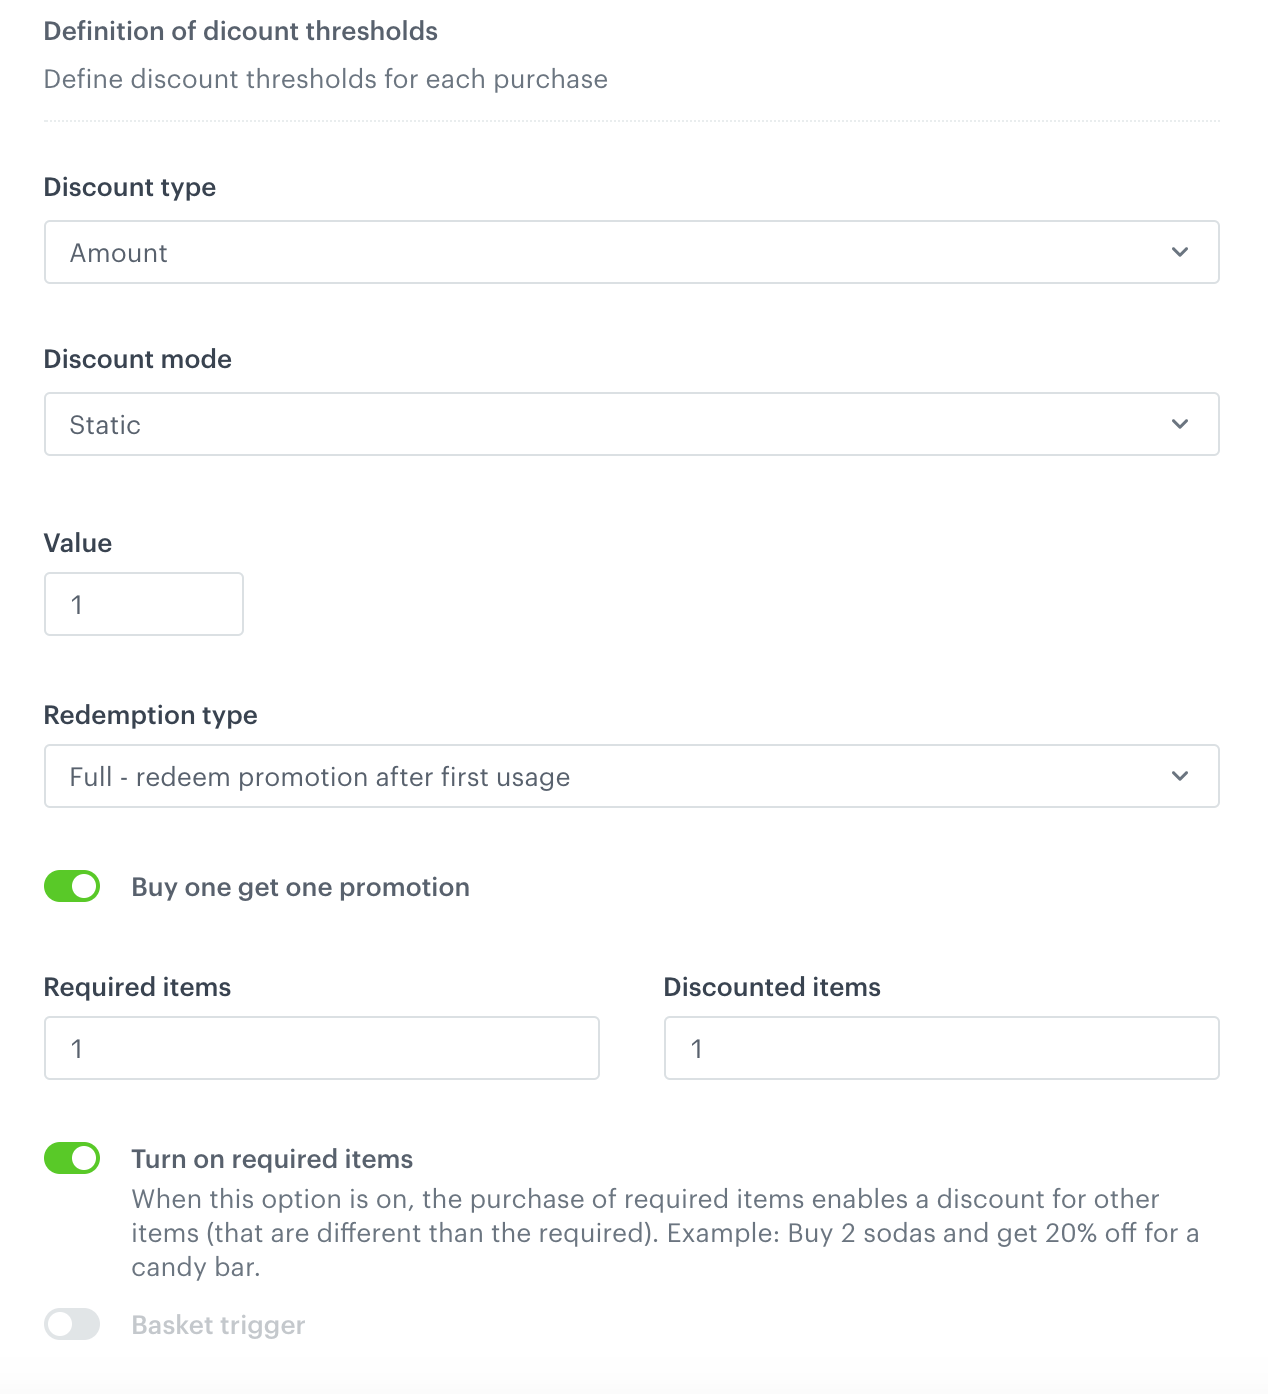The image size is (1268, 1394).
Task: Click the Definition of dicount thresholds heading
Action: coord(240,31)
